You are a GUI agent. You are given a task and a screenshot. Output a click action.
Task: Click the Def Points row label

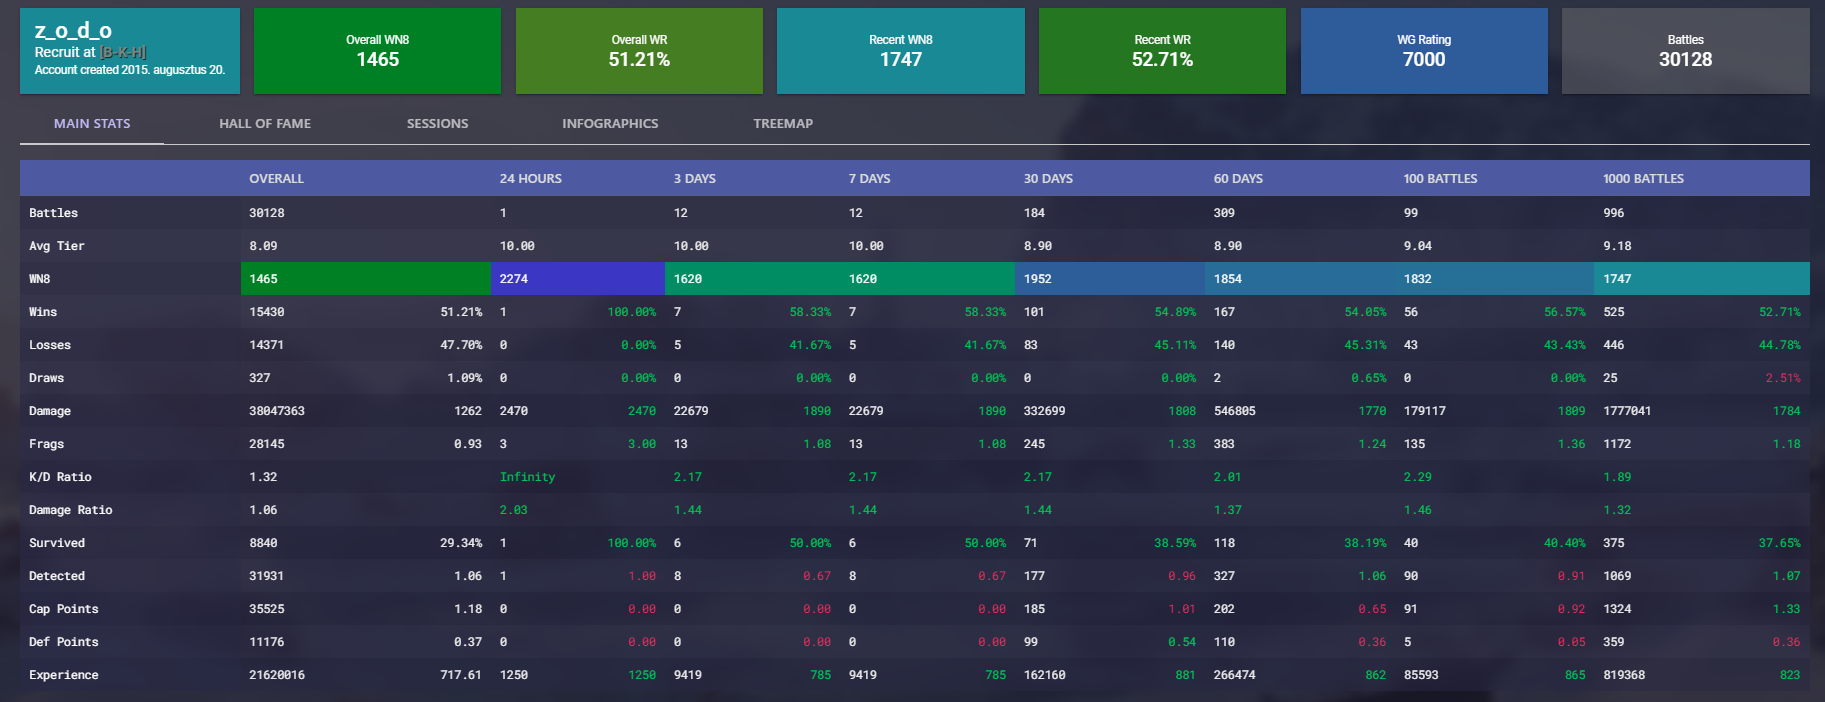click(64, 642)
